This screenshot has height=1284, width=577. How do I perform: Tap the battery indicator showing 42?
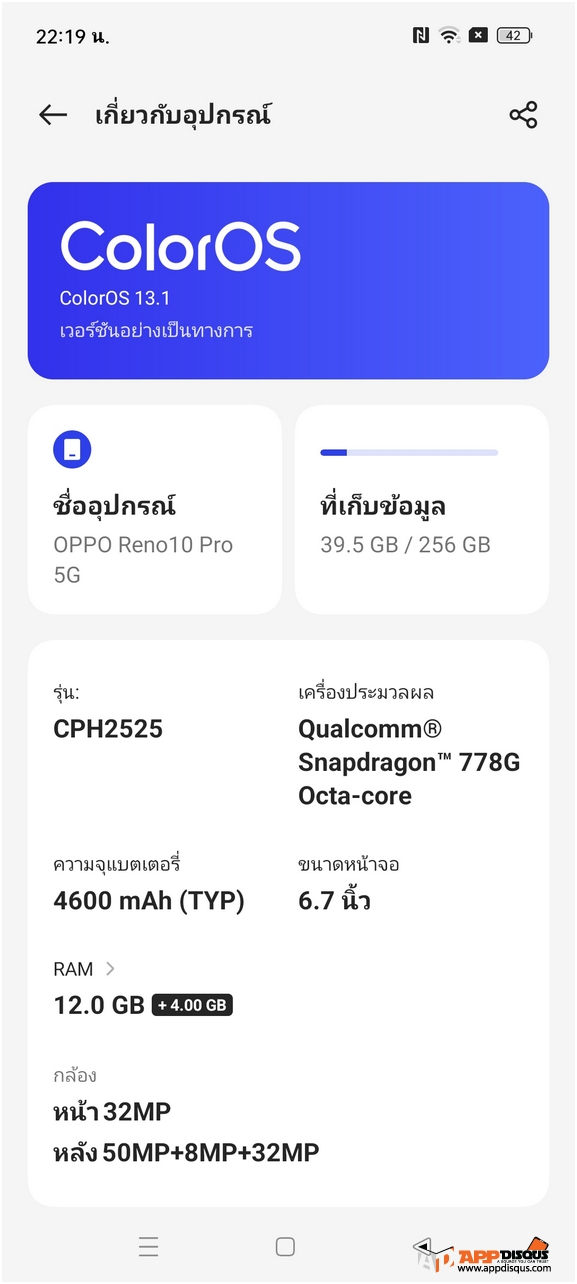coord(514,36)
